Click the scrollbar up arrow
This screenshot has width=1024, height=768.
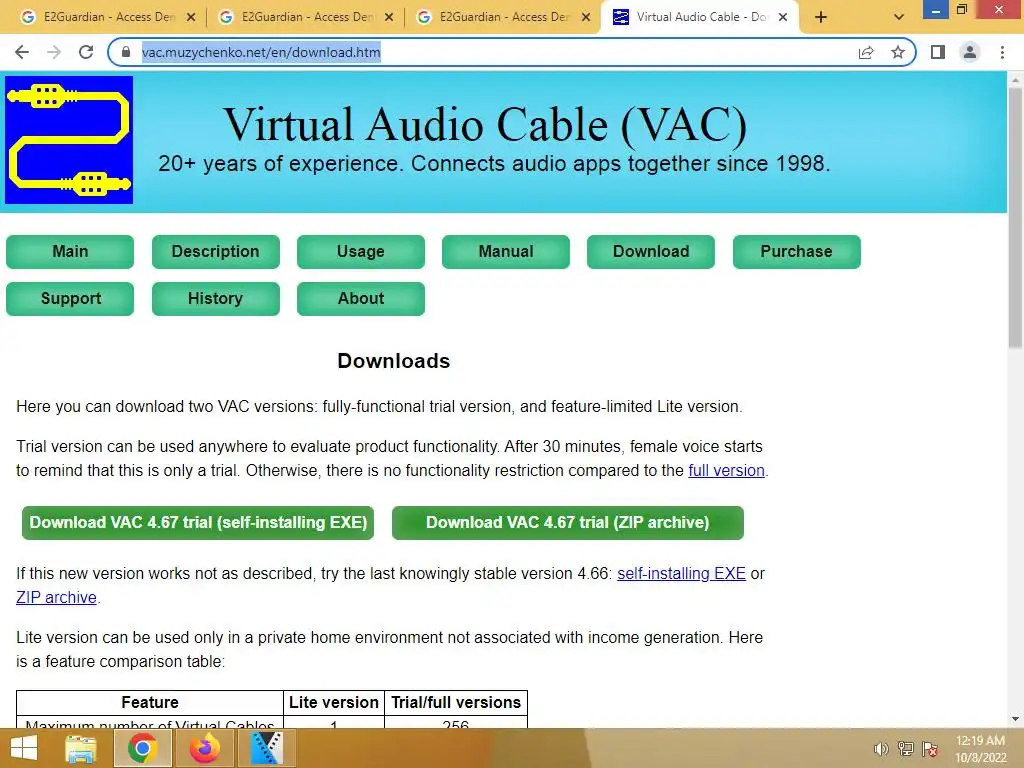pyautogui.click(x=1015, y=79)
